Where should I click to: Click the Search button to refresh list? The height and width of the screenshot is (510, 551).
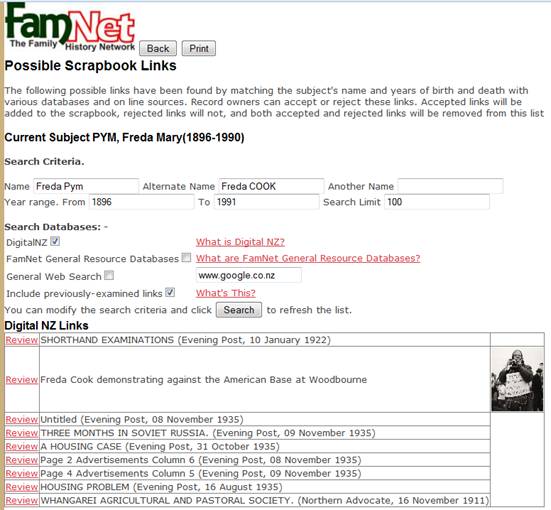[x=239, y=310]
